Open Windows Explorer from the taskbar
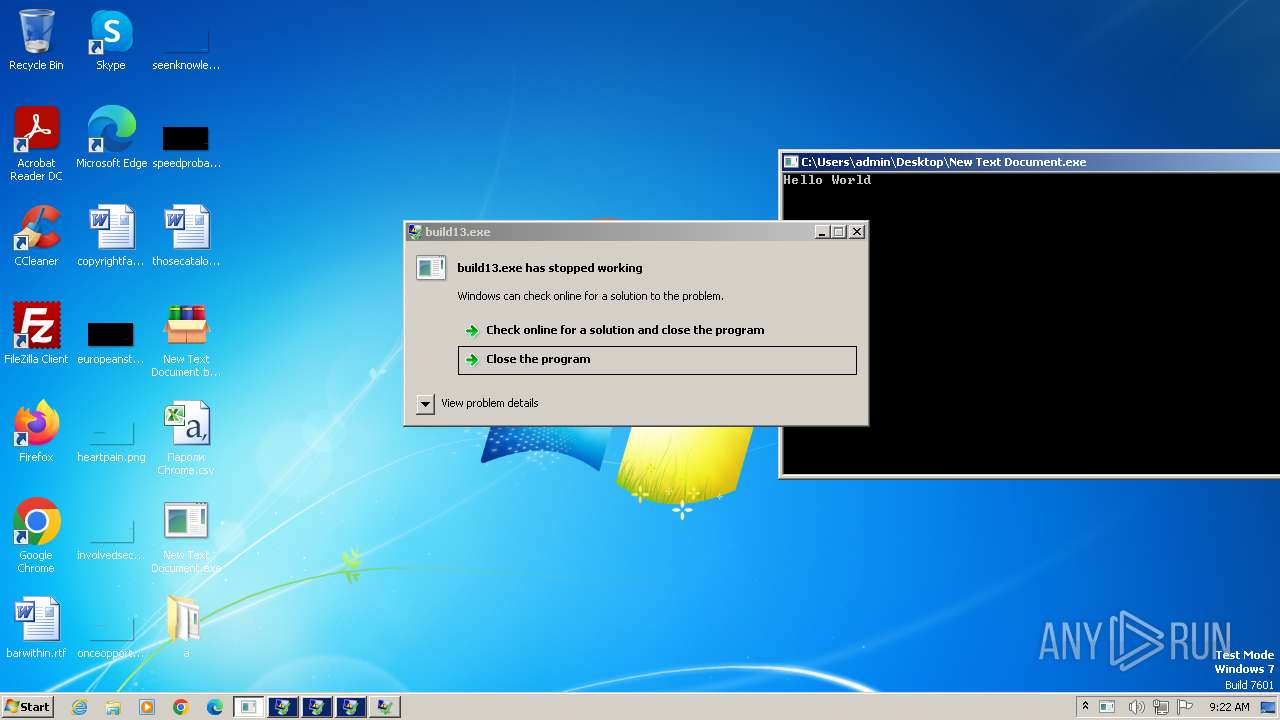 pos(113,707)
